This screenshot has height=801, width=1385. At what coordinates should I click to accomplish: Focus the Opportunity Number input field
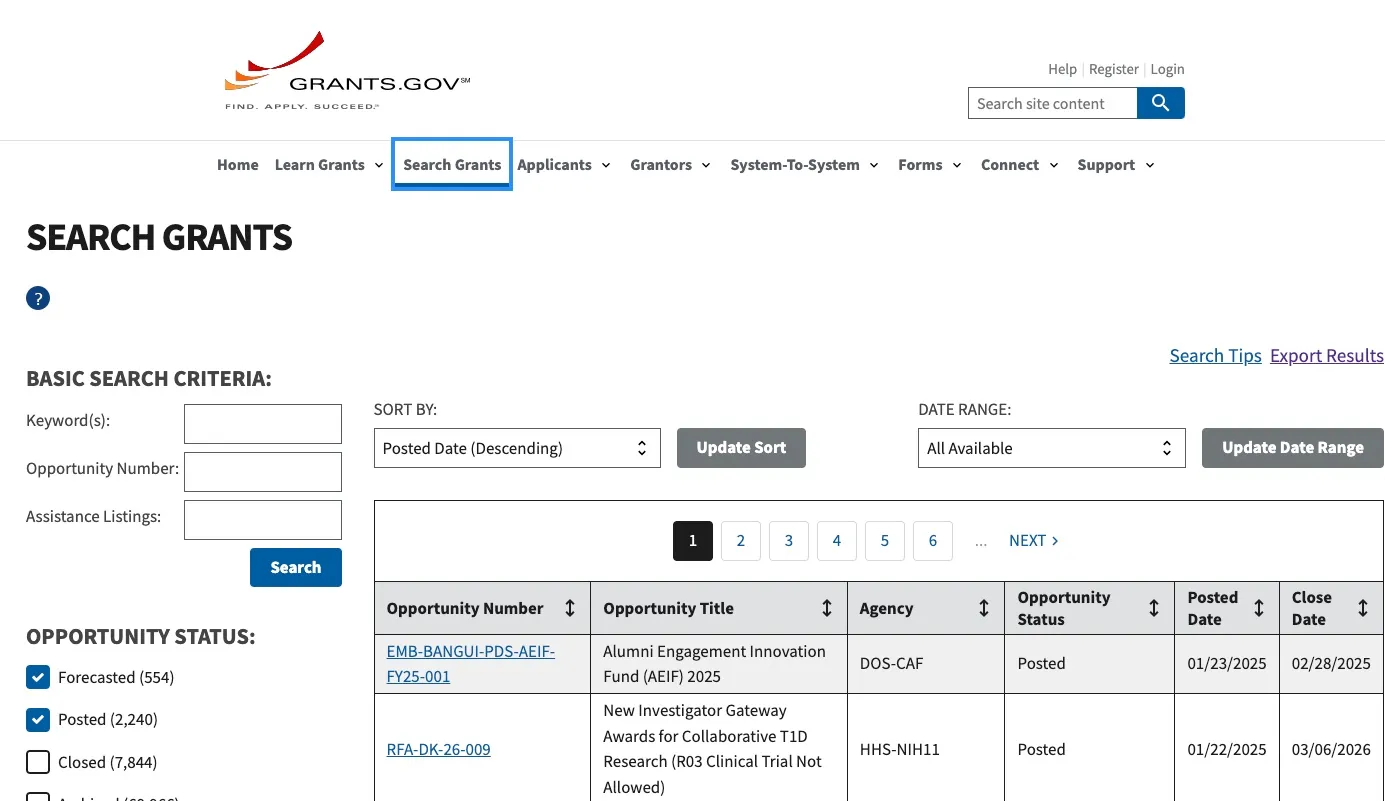pos(263,472)
